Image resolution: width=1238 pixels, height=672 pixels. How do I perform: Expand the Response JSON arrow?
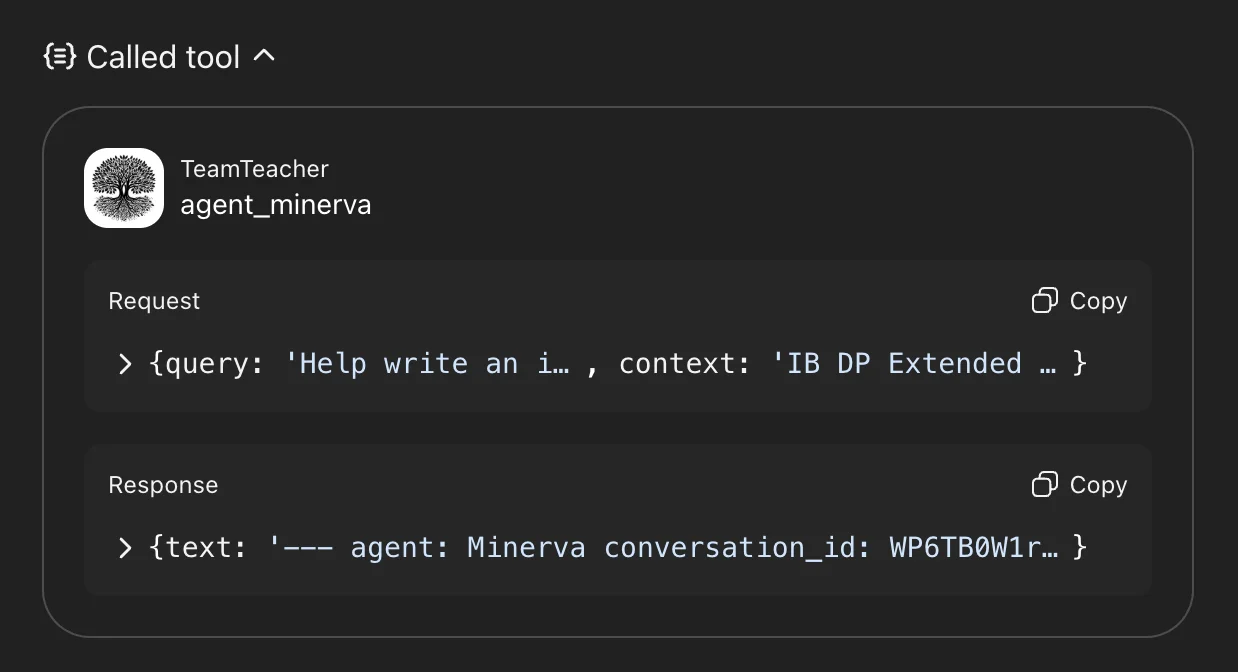click(125, 547)
